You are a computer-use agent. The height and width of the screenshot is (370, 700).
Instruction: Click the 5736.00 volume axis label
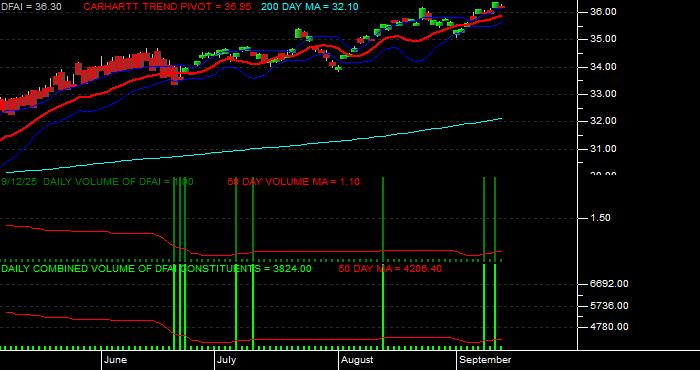point(609,306)
